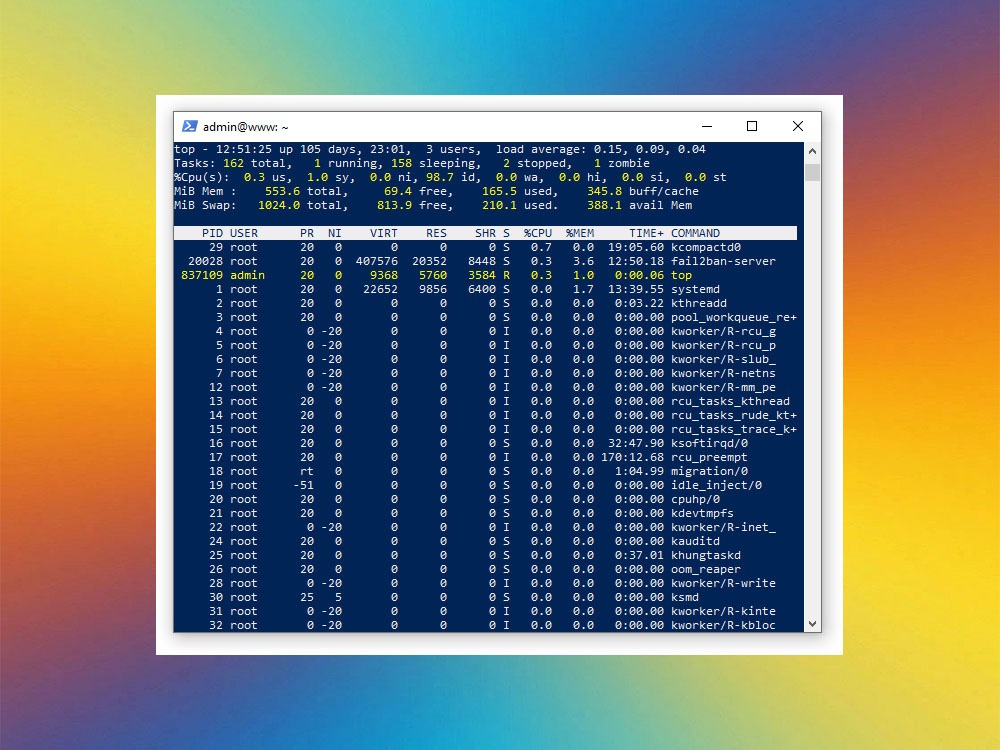The width and height of the screenshot is (1000, 750).
Task: Click the %CPU column header
Action: point(537,232)
